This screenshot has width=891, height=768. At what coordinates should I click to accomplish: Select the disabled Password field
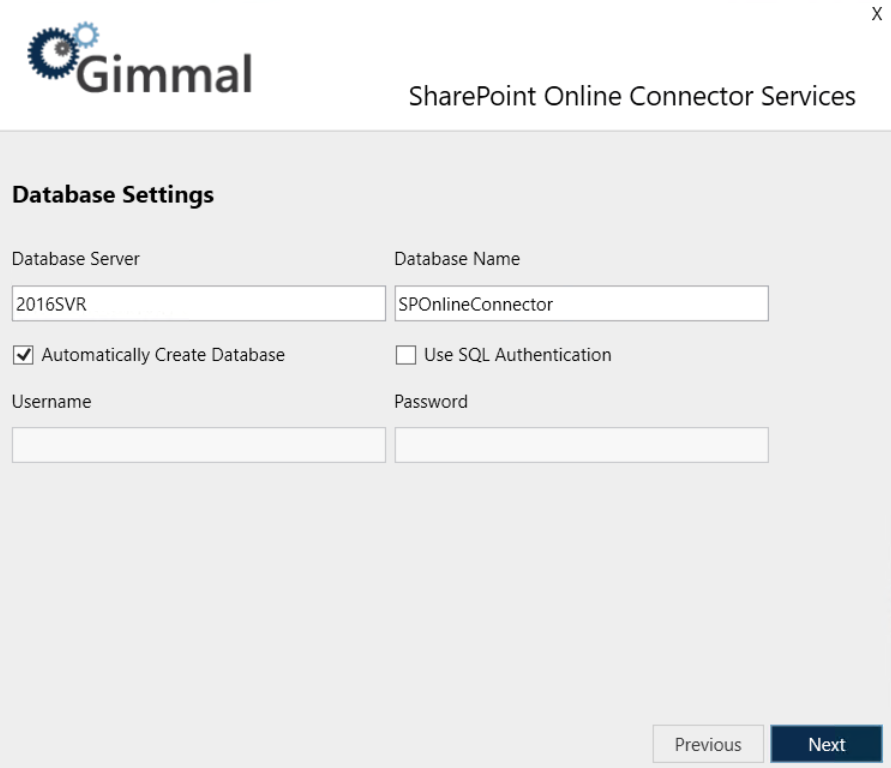tap(580, 444)
